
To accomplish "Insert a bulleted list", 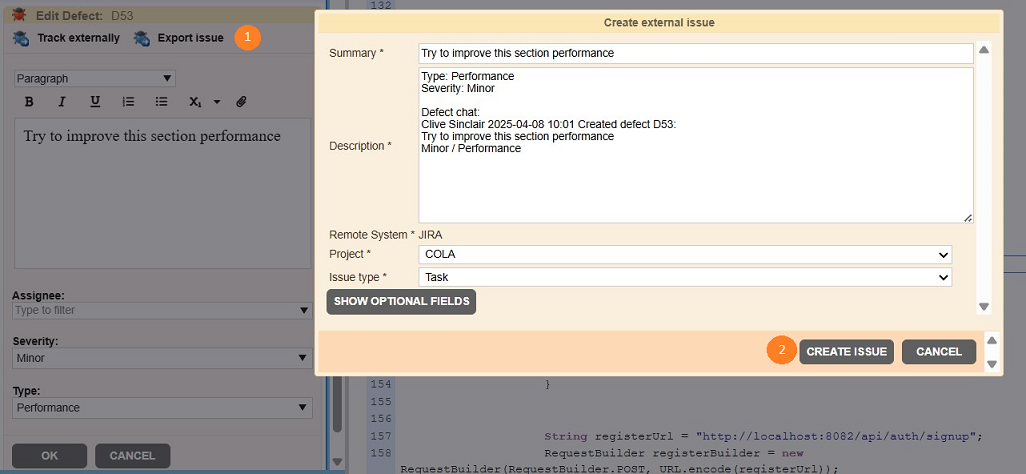I will click(161, 102).
